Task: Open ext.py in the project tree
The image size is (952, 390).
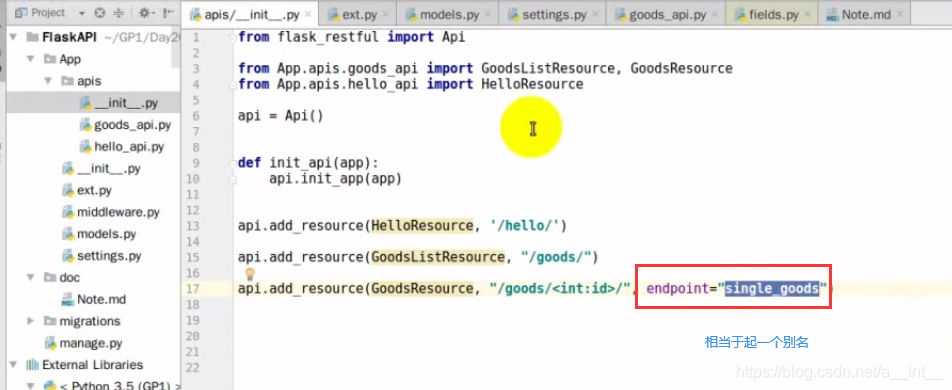Action: click(x=94, y=191)
